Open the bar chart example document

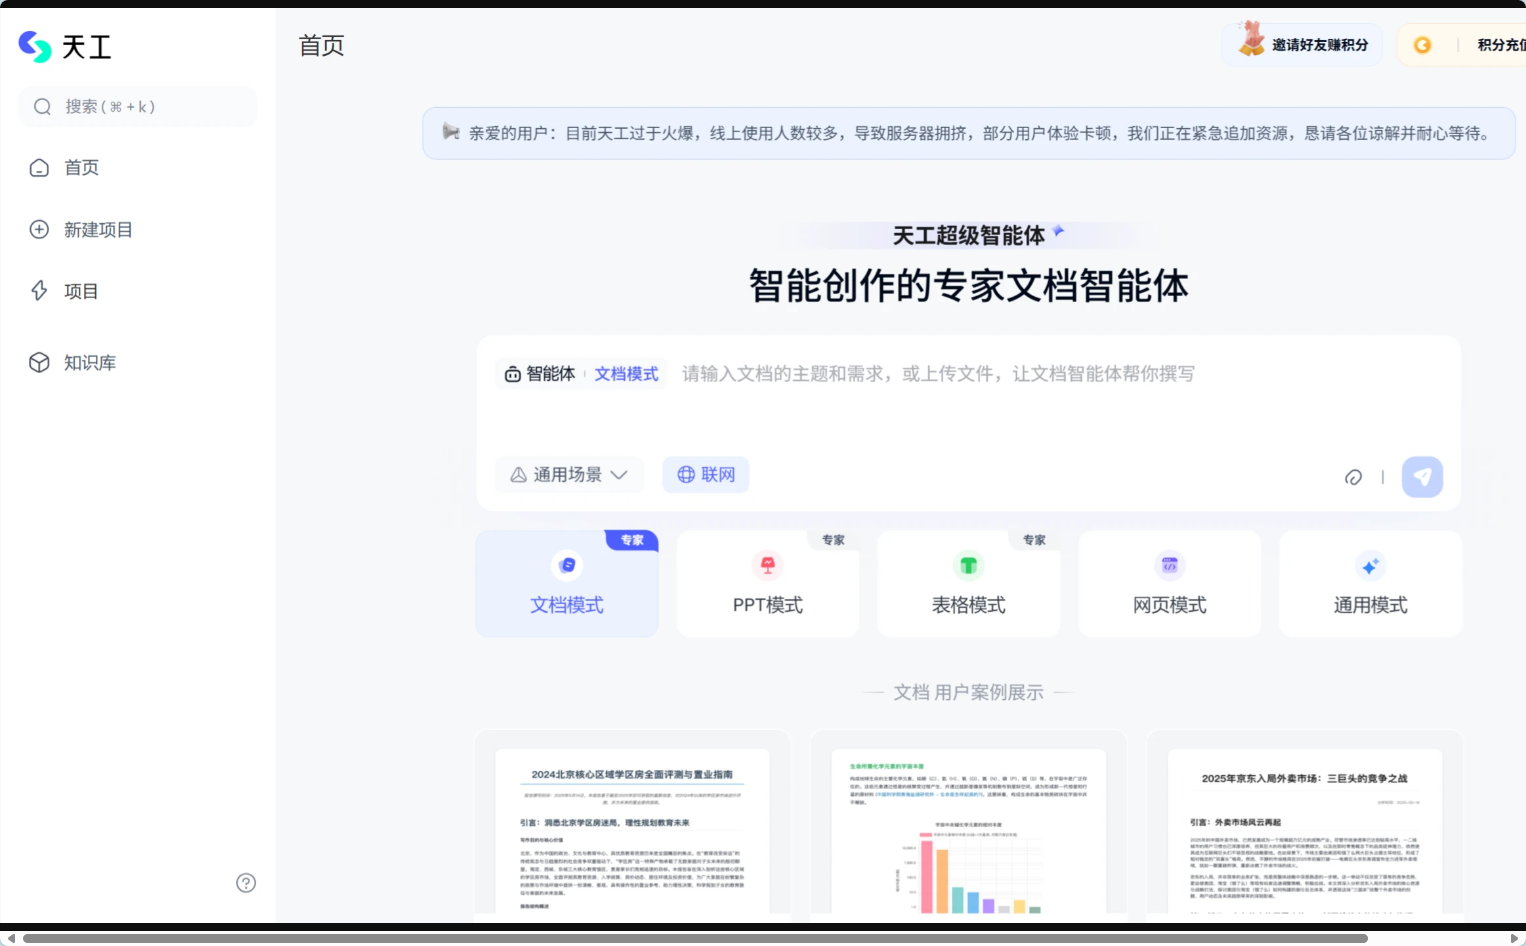point(969,827)
